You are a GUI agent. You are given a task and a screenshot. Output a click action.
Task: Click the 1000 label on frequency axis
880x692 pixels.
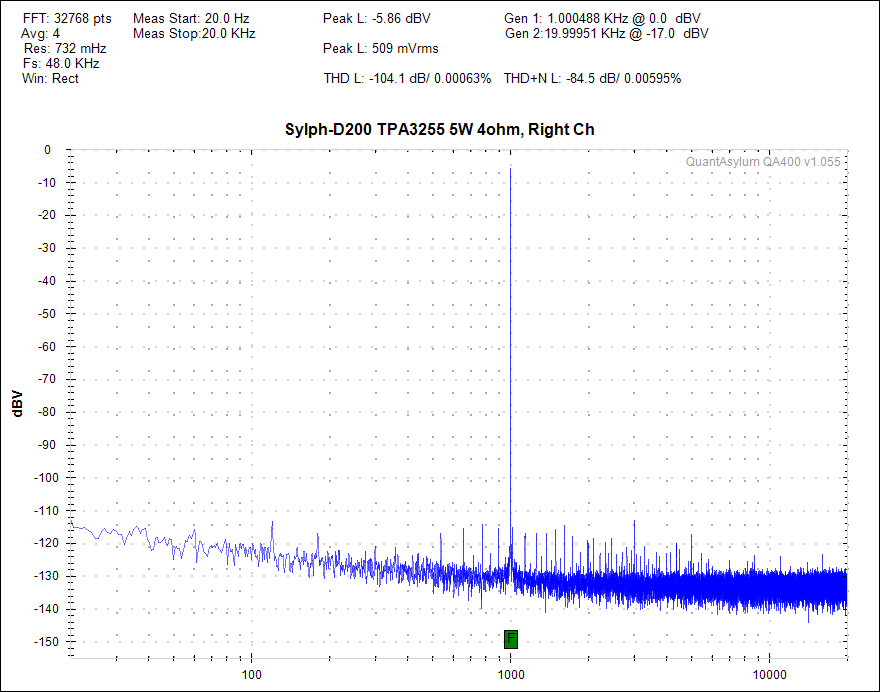(x=511, y=675)
